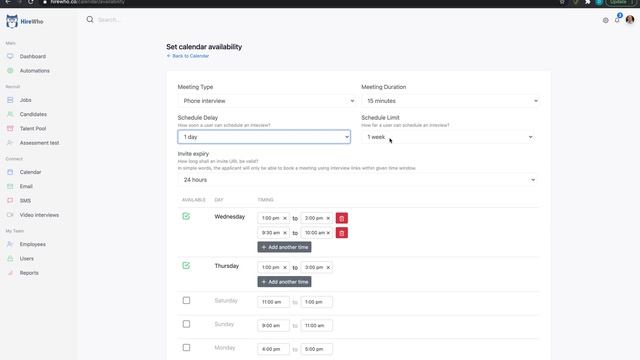Go to Candidates menu item
640x360 pixels.
33,114
